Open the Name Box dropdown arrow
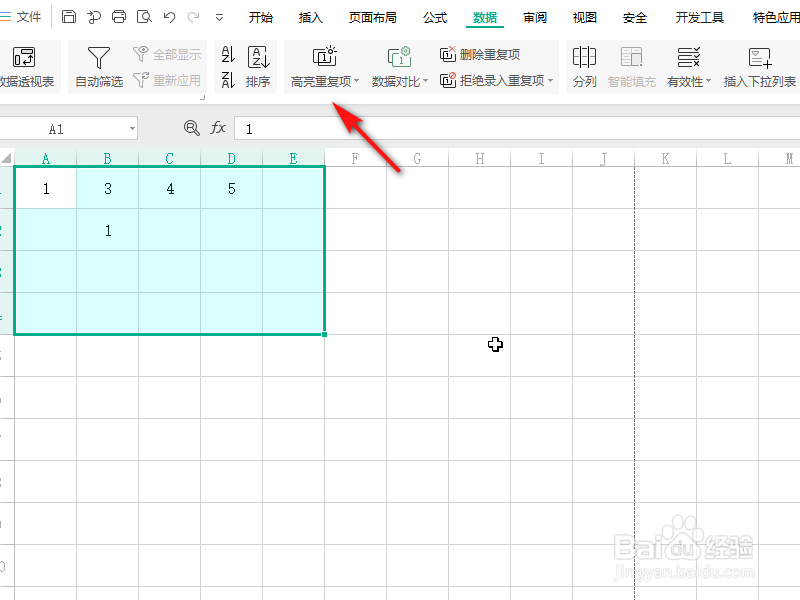The width and height of the screenshot is (800, 600). point(131,128)
